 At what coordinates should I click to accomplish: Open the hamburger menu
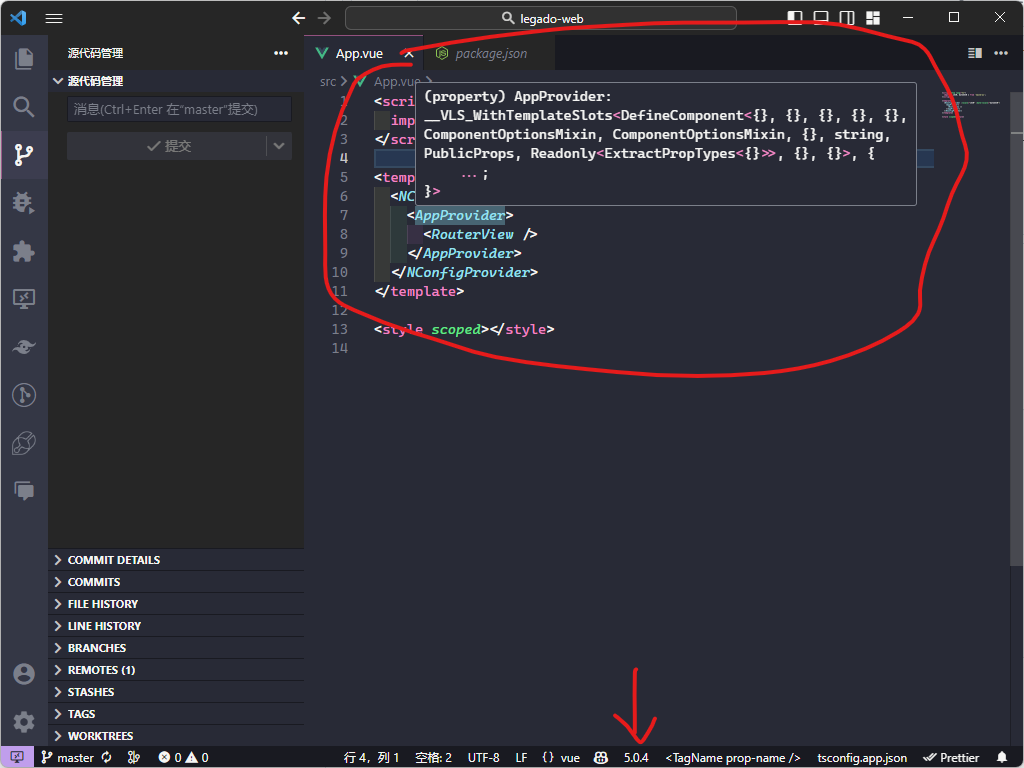pos(54,17)
